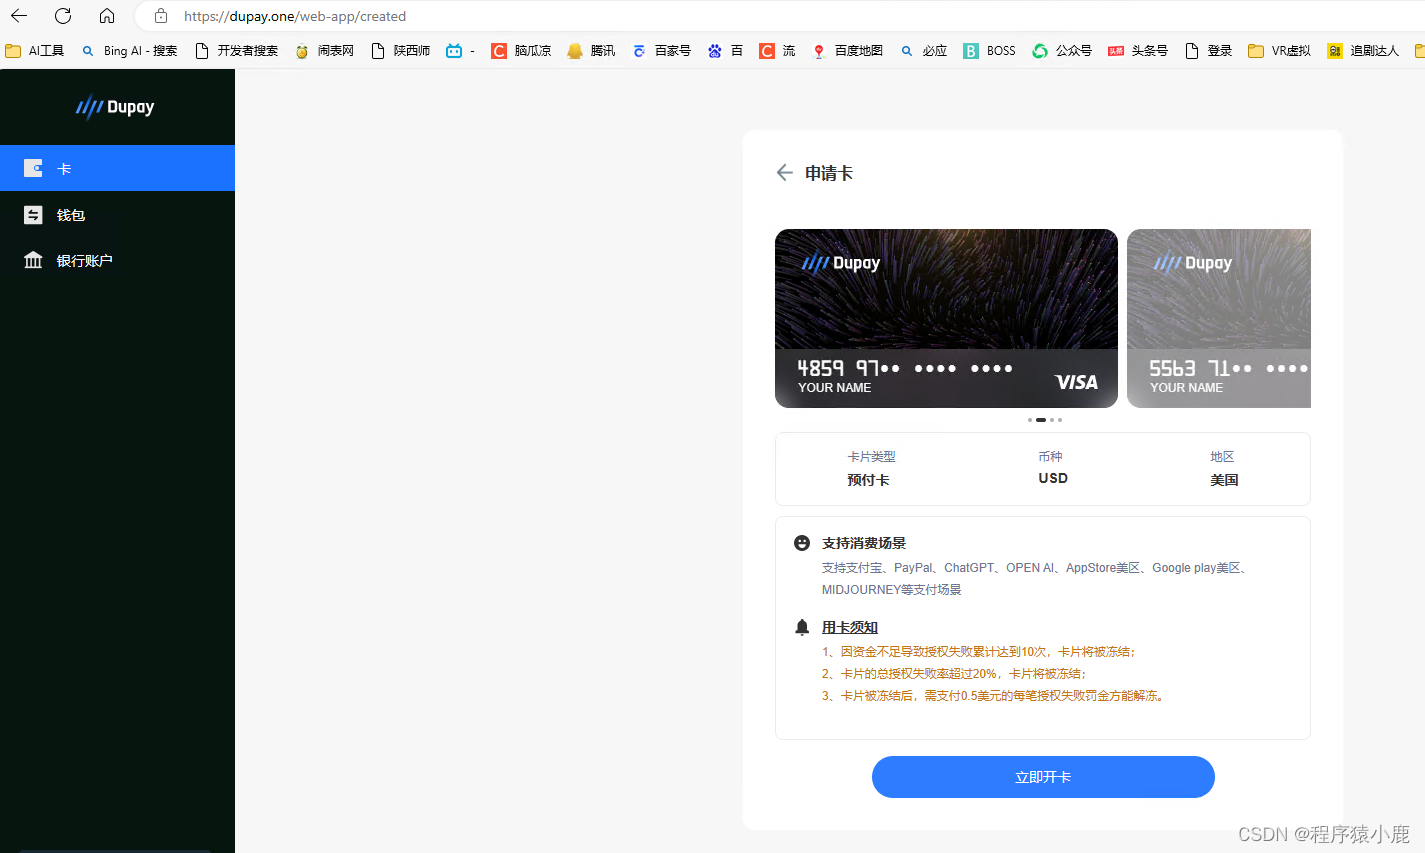Open the 陕西师 bookmark
This screenshot has height=853, width=1425.
click(400, 50)
